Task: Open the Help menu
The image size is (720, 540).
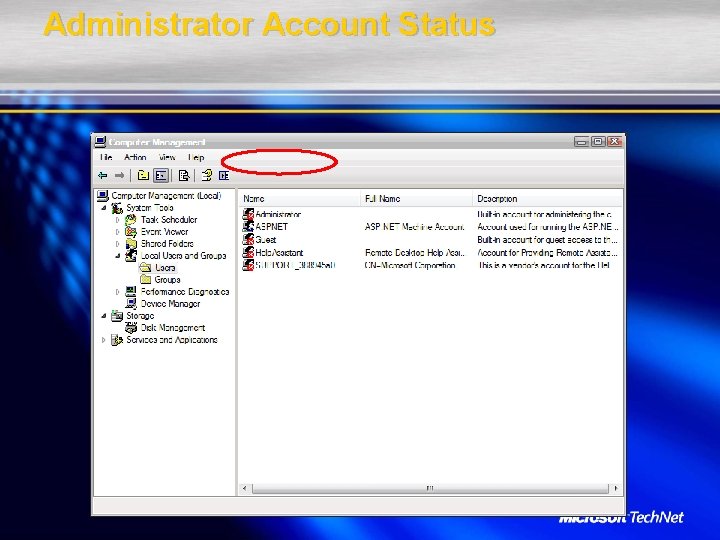Action: [196, 157]
